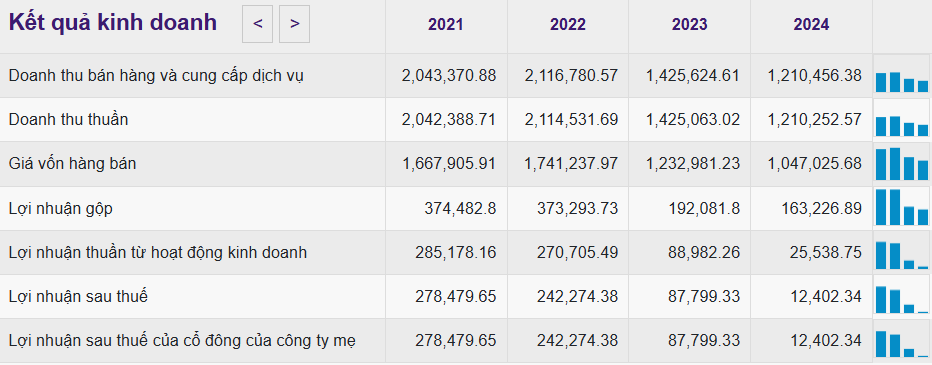Select the 2024 column header
Image resolution: width=932 pixels, height=365 pixels.
point(811,24)
